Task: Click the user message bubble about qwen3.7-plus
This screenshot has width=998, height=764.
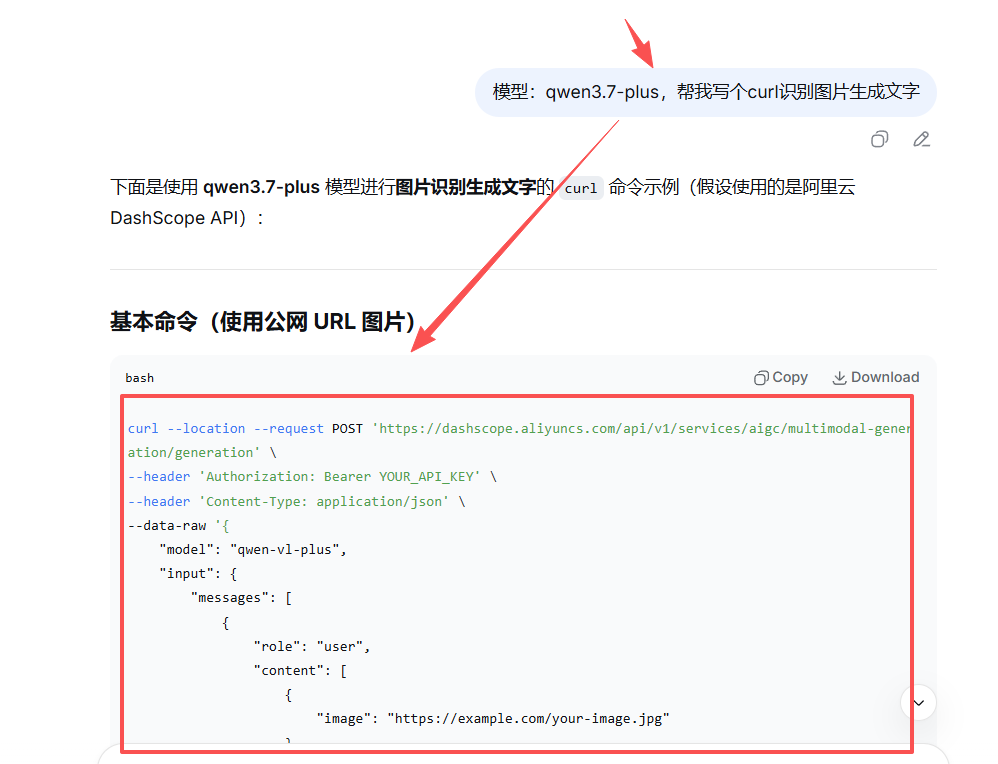Action: 706,92
